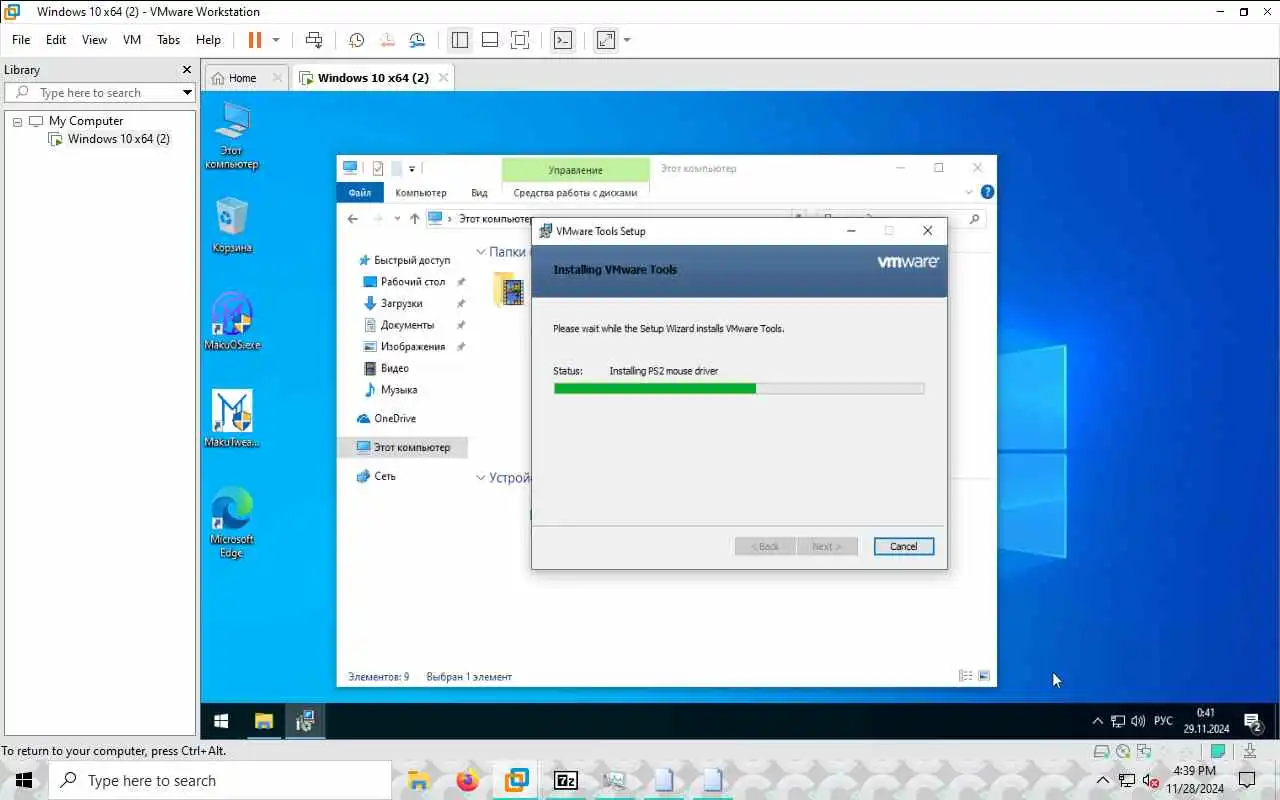
Task: Open Explorer help question mark icon
Action: [987, 192]
